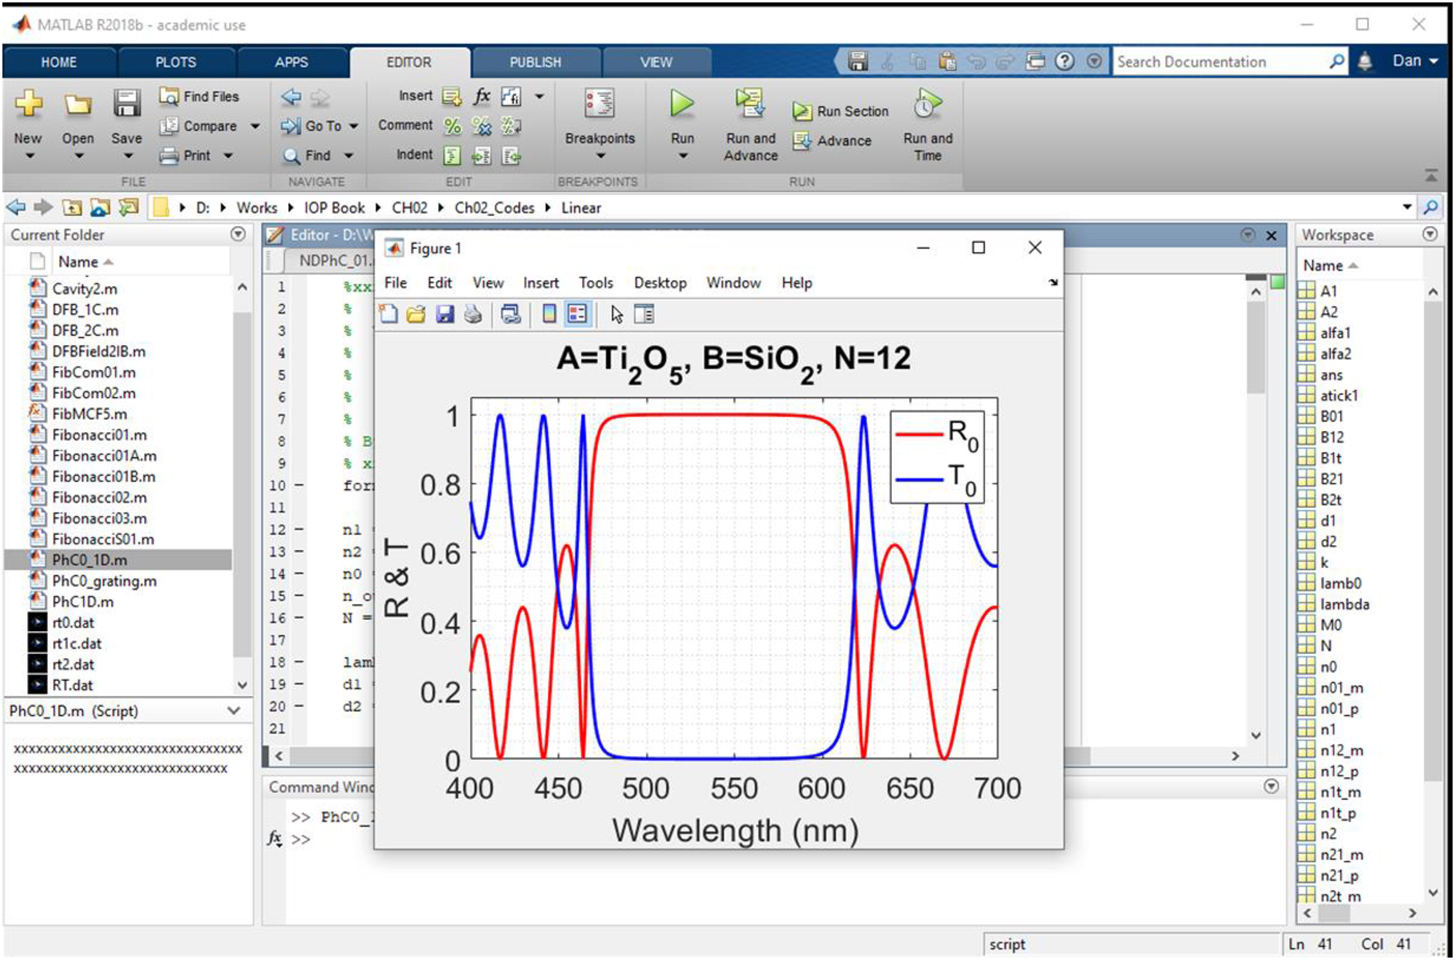The width and height of the screenshot is (1455, 960).
Task: Click the Run and Time icon
Action: [927, 105]
